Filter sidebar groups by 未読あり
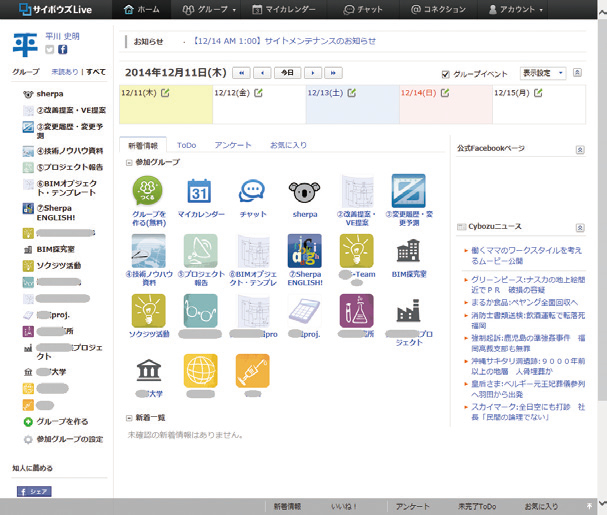 65,72
